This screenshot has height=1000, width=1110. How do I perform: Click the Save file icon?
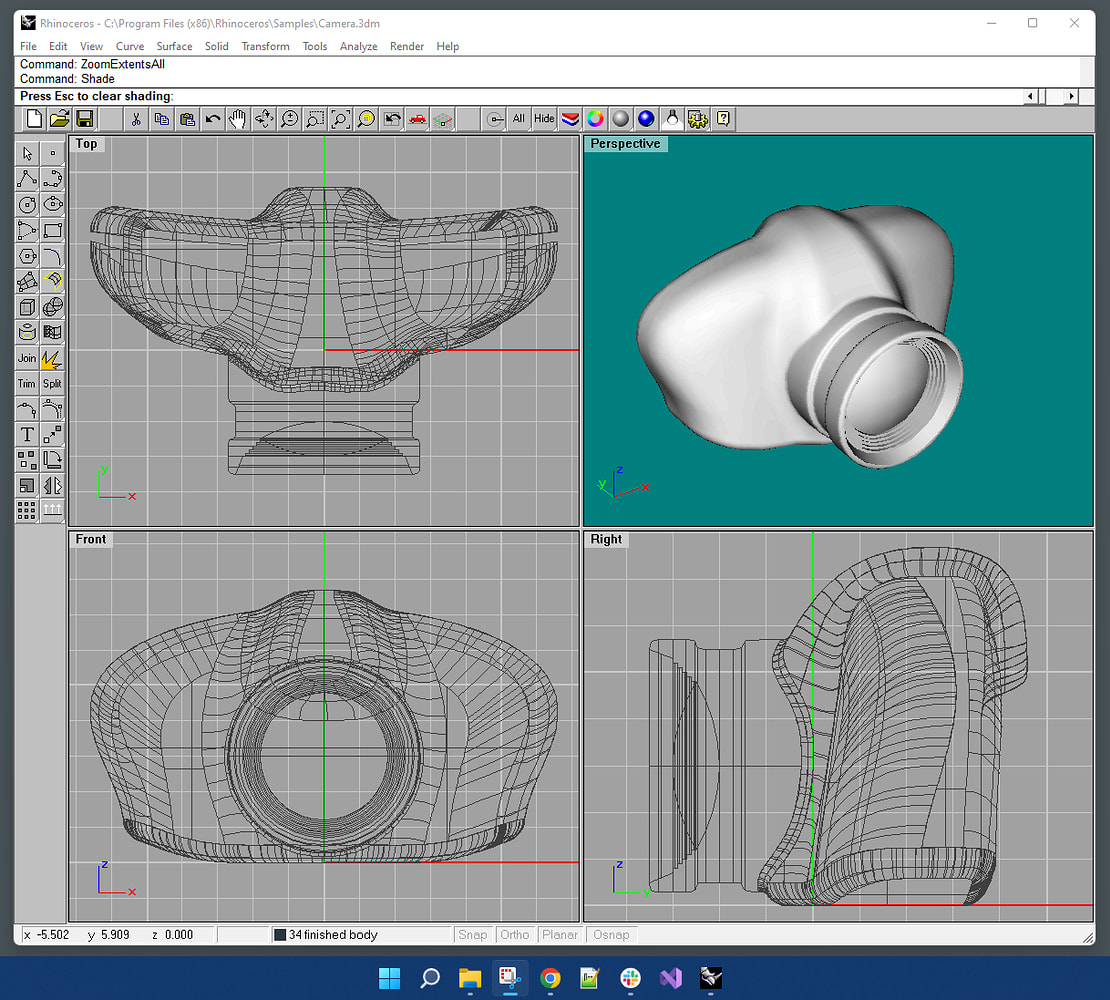85,119
